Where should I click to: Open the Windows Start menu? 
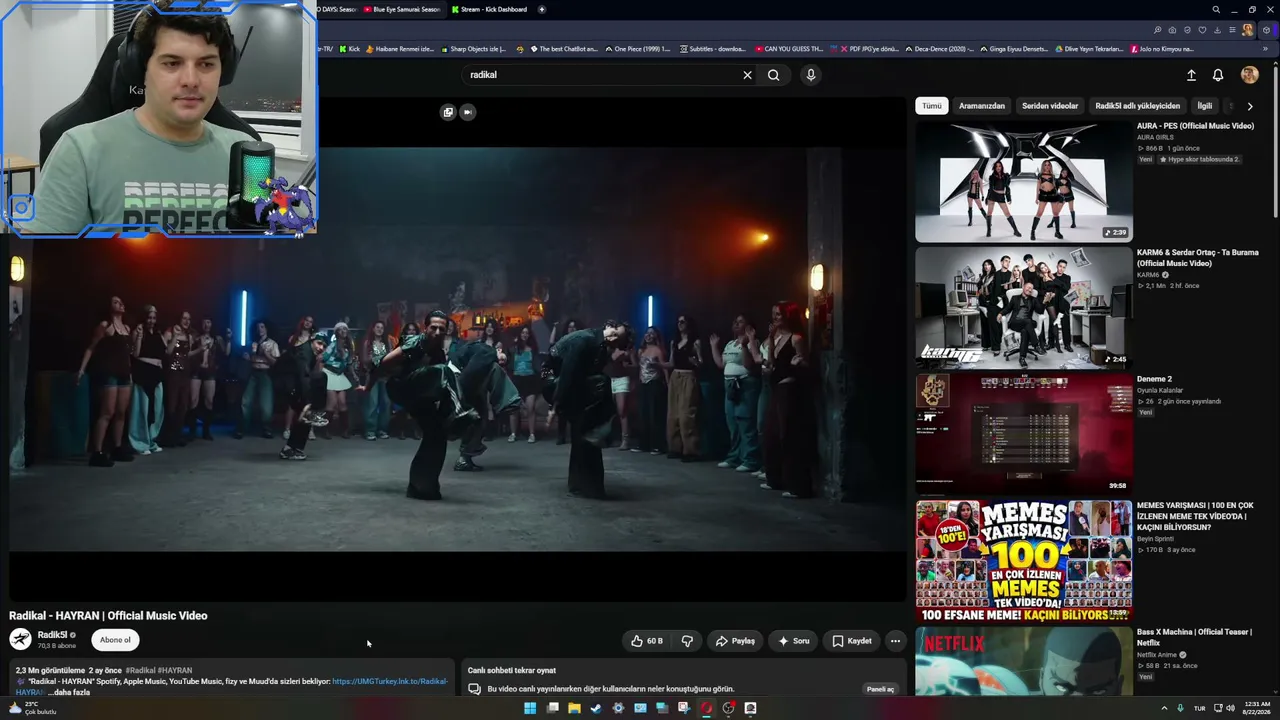click(x=530, y=708)
